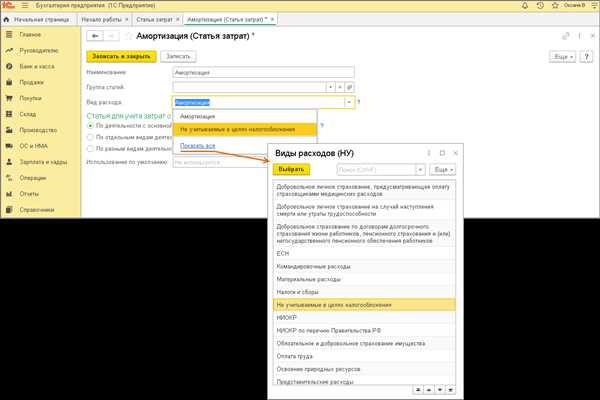
Task: Click Записать и закрыть button
Action: pyautogui.click(x=121, y=56)
